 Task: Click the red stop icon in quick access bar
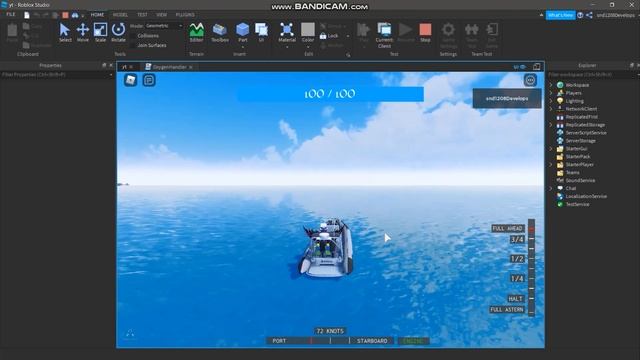coord(65,15)
